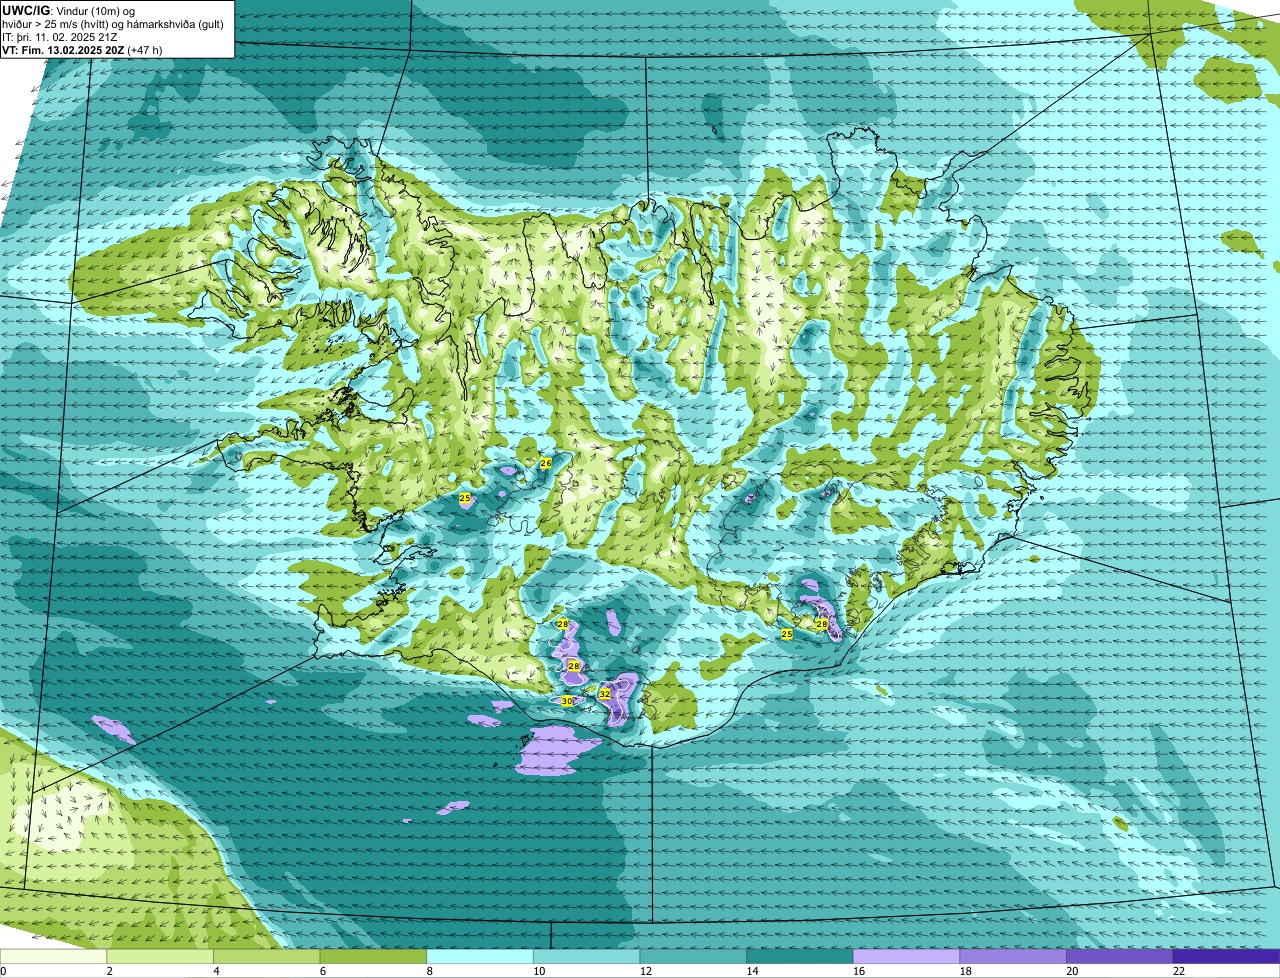This screenshot has width=1280, height=978.
Task: Click the 4–6 m/s light green swatch
Action: (x=267, y=956)
